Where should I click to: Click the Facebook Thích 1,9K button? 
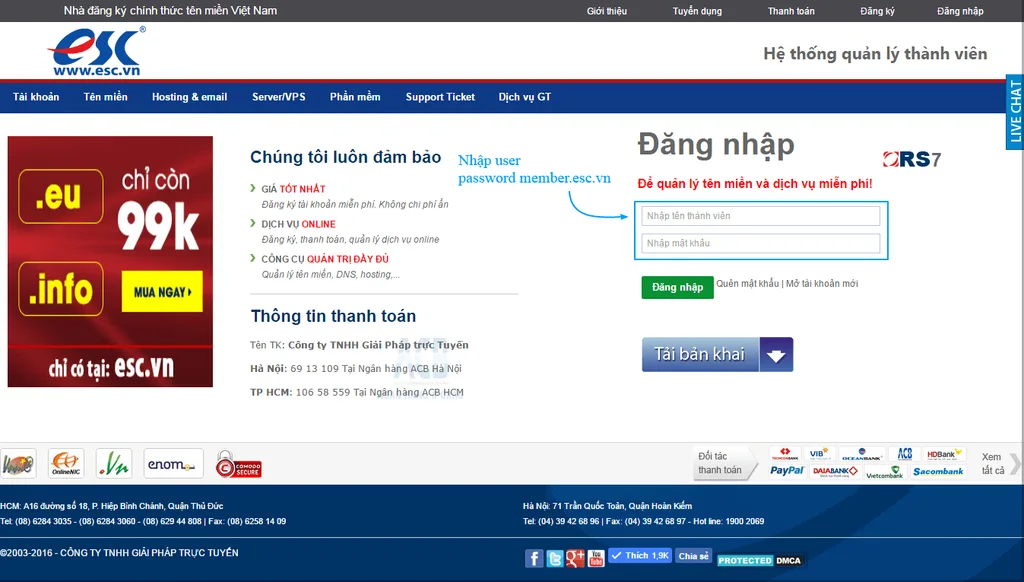[x=640, y=556]
